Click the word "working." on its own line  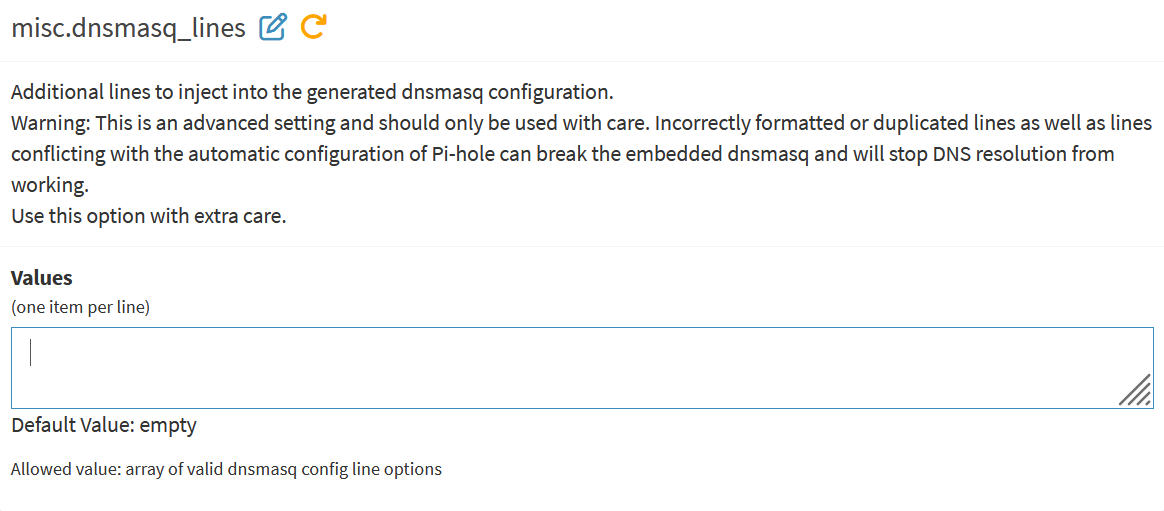point(46,185)
